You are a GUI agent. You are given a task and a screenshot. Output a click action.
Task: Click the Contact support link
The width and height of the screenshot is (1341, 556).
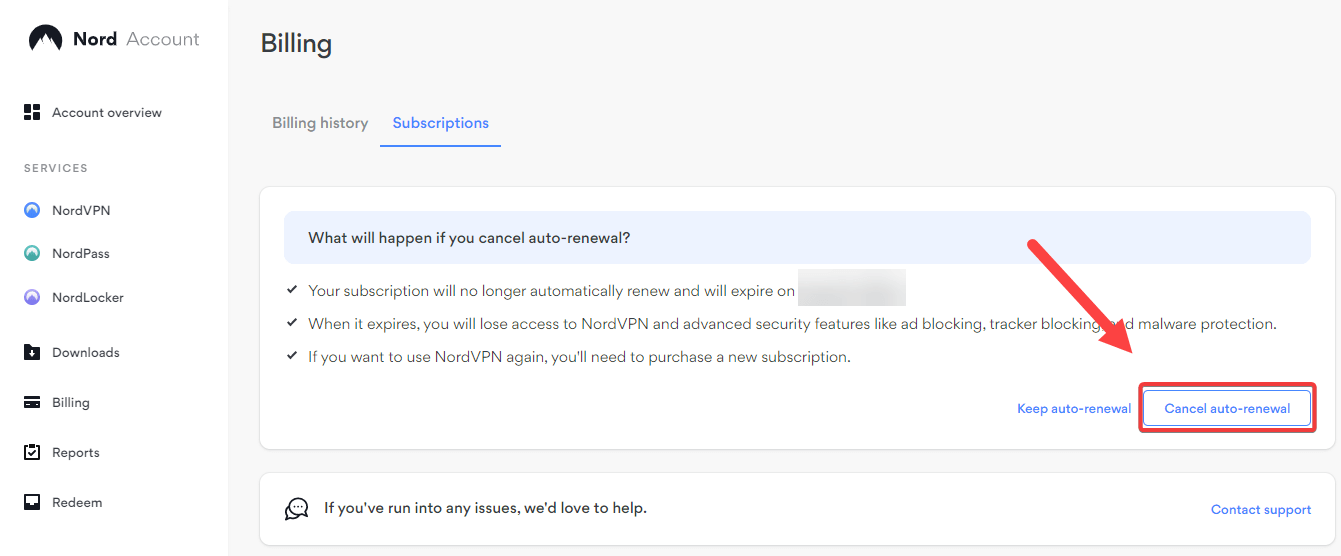1261,509
